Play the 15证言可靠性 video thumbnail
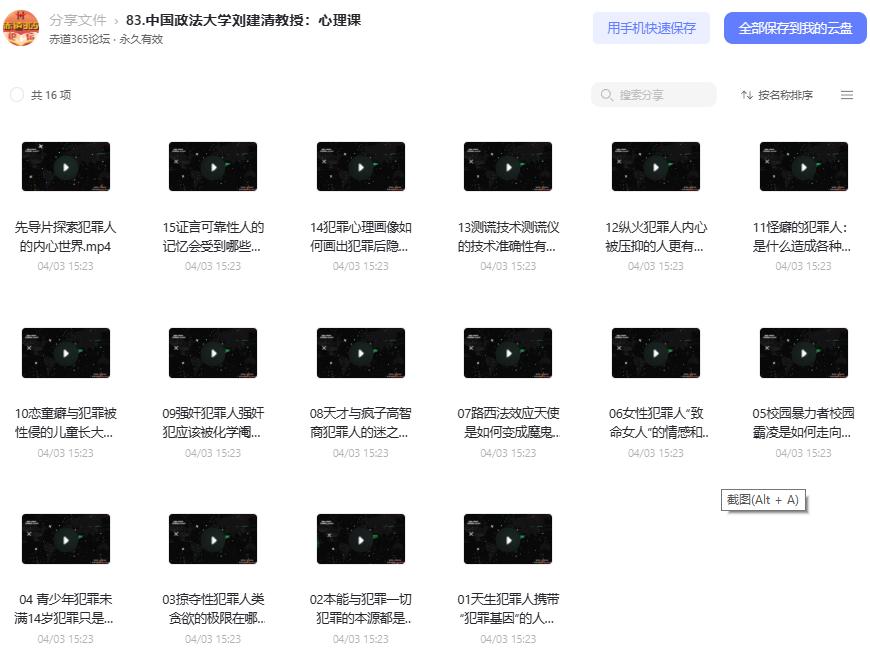Viewport: 870px width, 658px height. tap(213, 166)
